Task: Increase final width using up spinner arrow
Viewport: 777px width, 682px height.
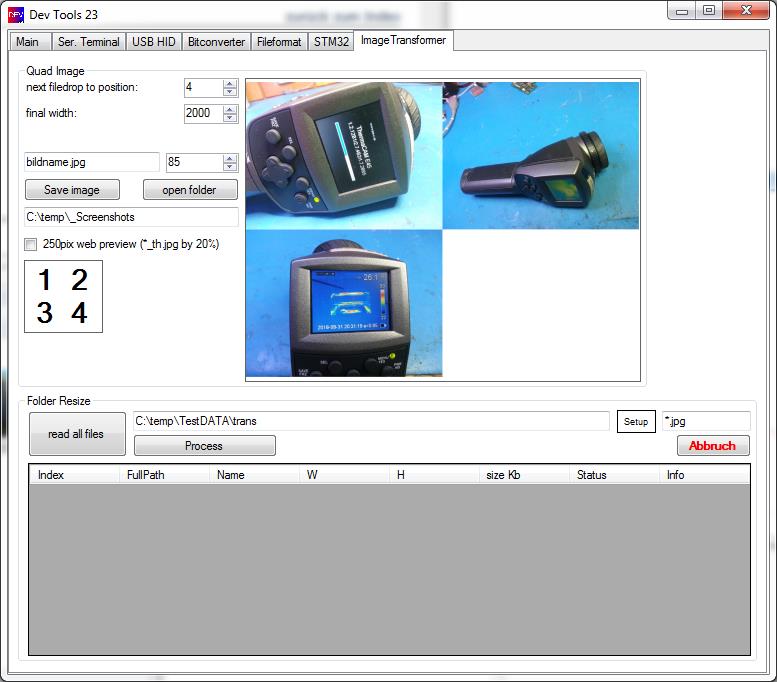Action: [x=230, y=109]
